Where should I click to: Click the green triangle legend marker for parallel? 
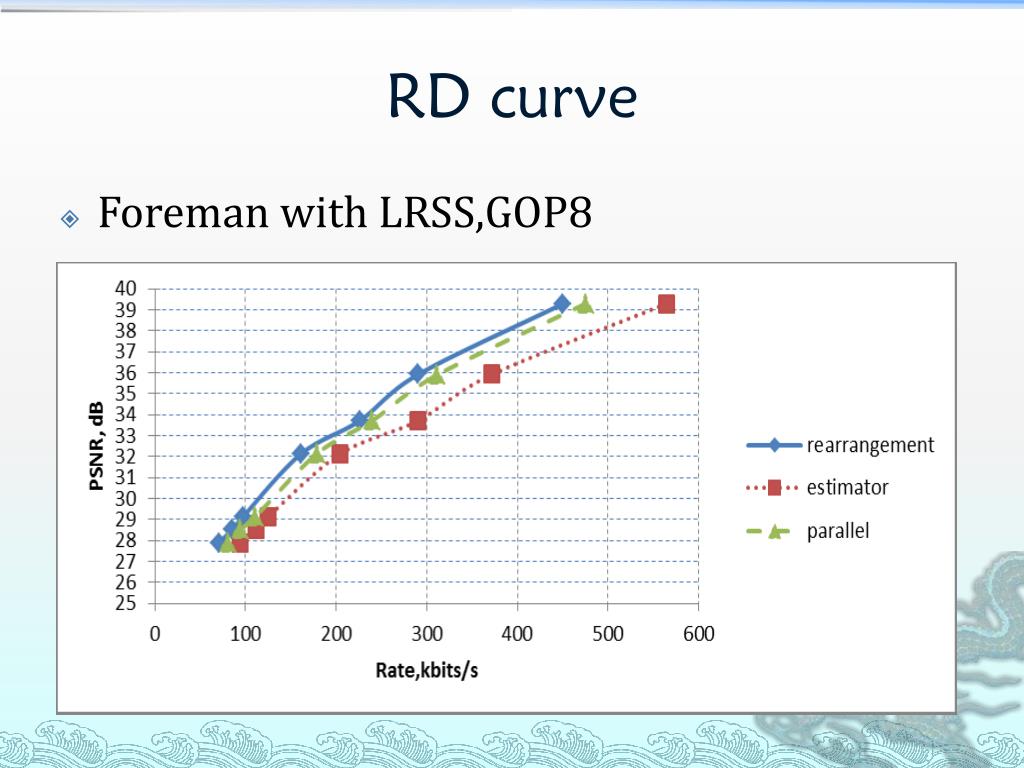[775, 531]
